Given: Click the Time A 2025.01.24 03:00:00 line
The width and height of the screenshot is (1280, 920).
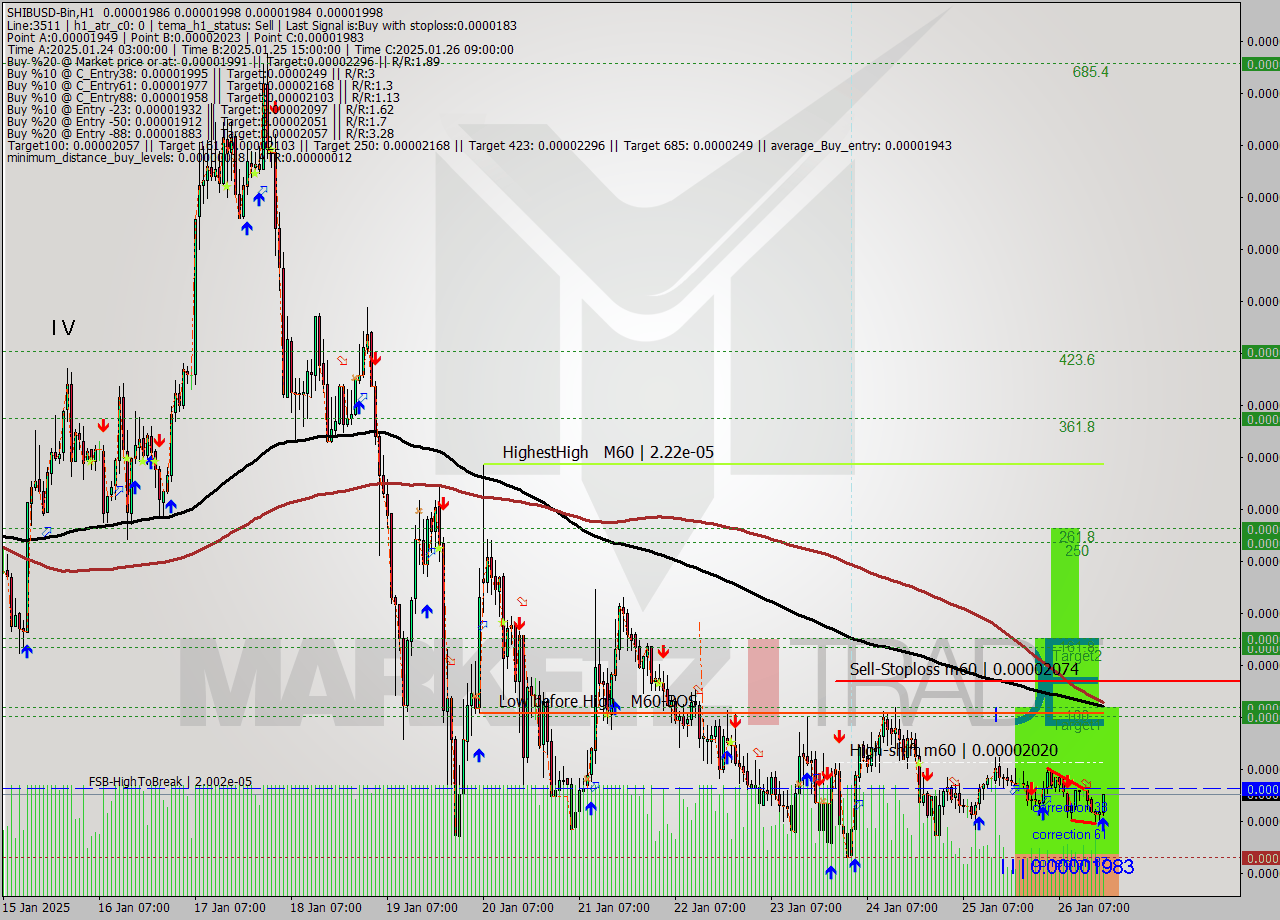Looking at the screenshot, I should click(260, 49).
